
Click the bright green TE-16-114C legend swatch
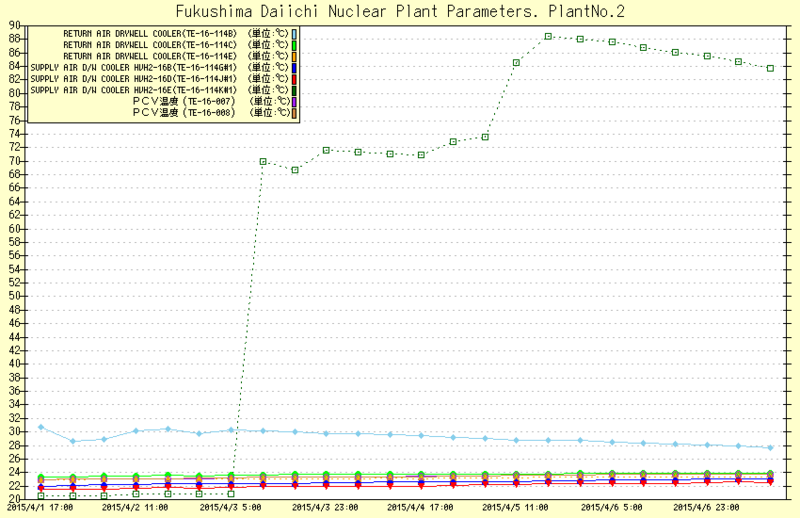click(x=294, y=45)
